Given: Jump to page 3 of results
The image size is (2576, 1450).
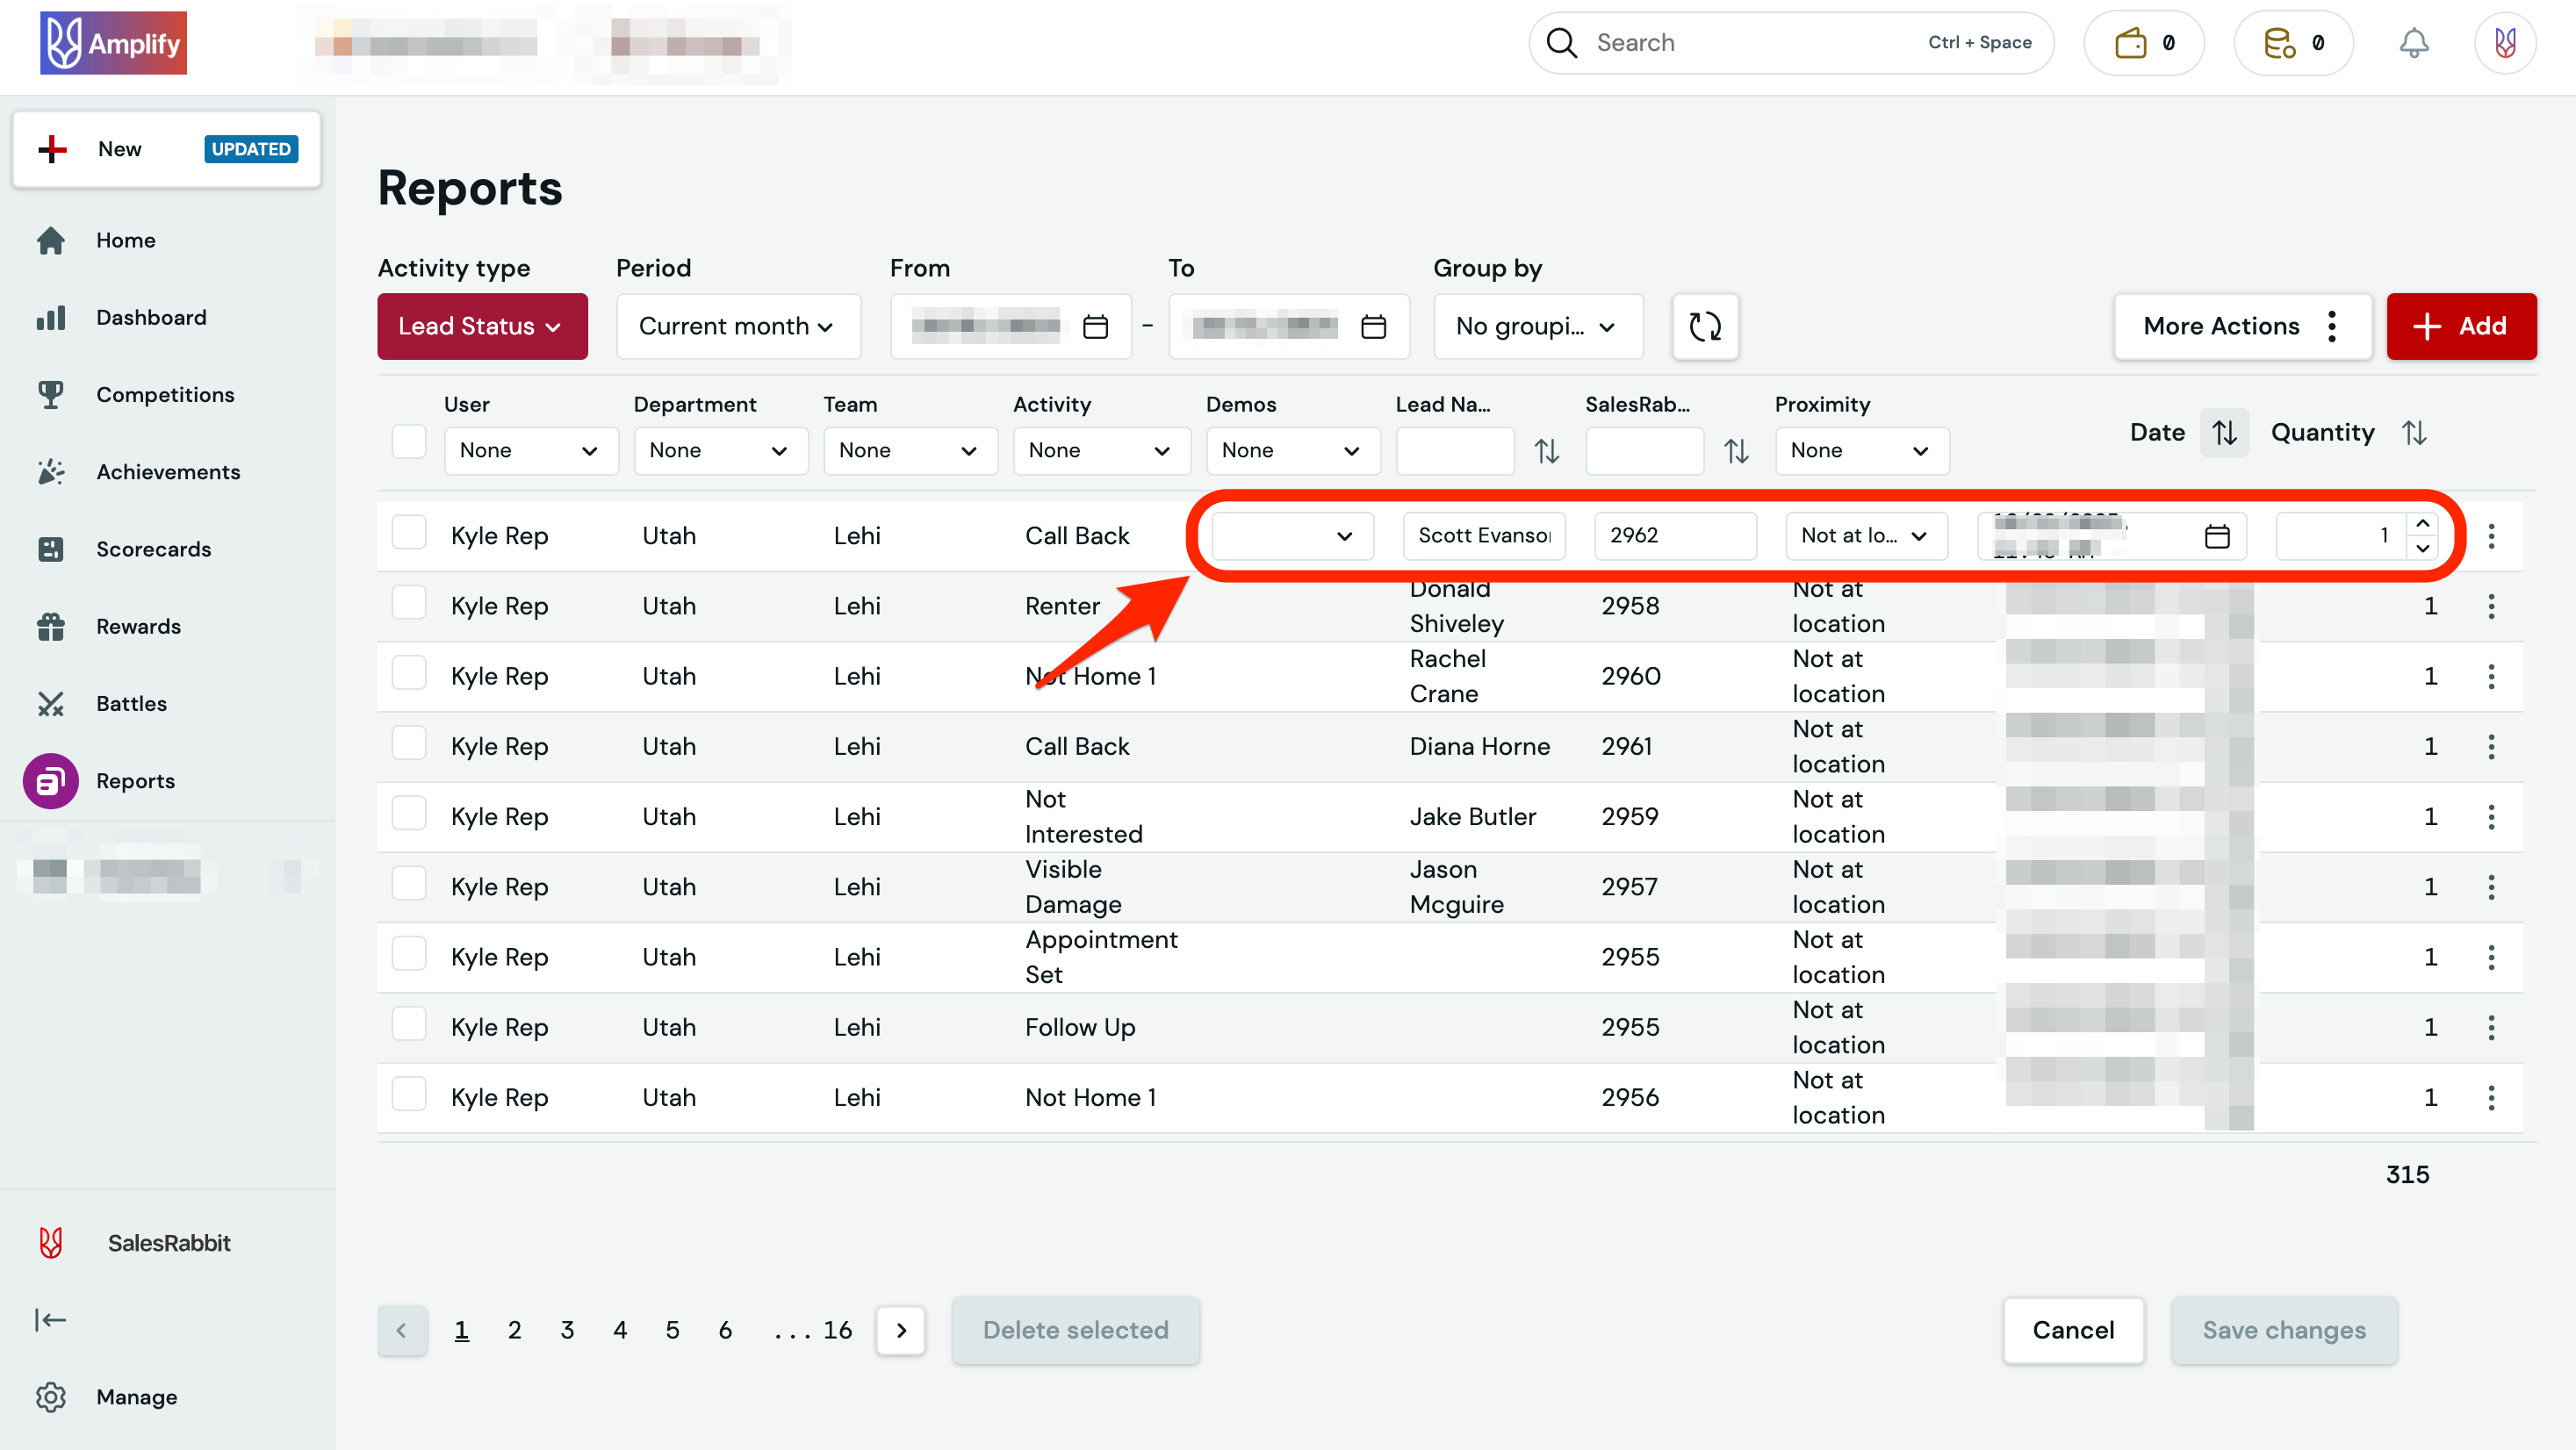Looking at the screenshot, I should (x=567, y=1330).
